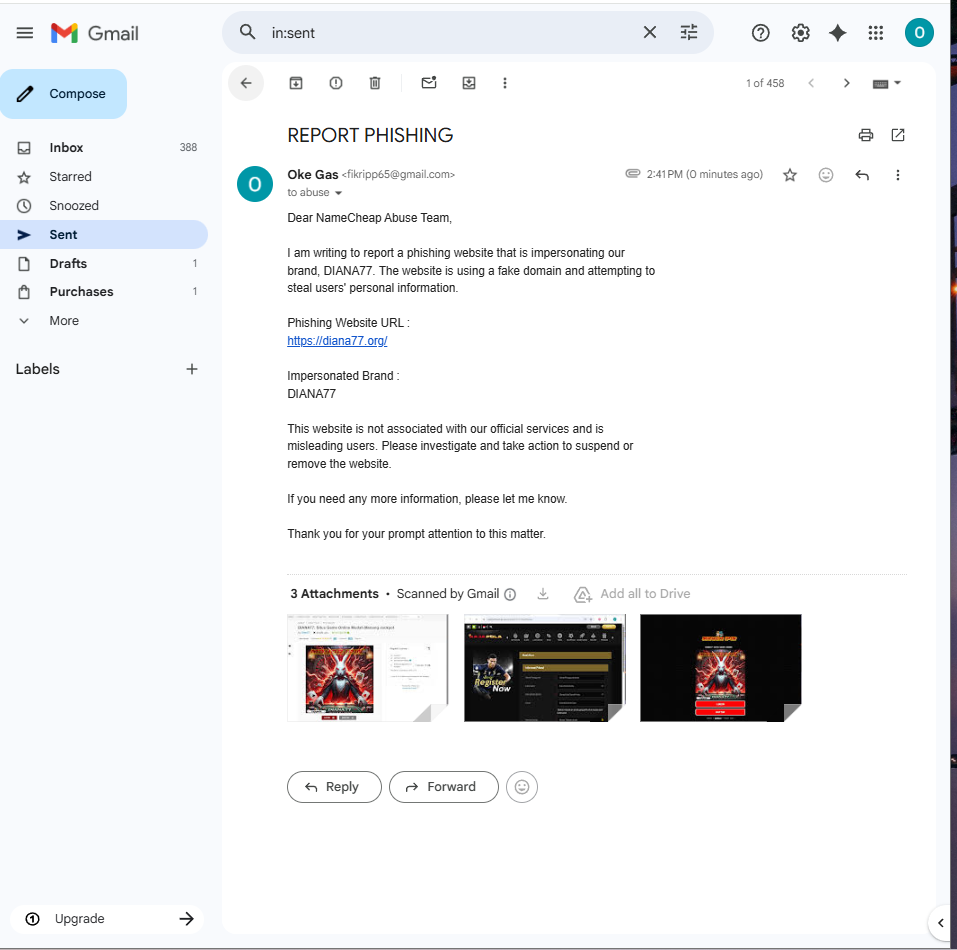The image size is (957, 950).
Task: Open the Inbox folder
Action: 104,148
